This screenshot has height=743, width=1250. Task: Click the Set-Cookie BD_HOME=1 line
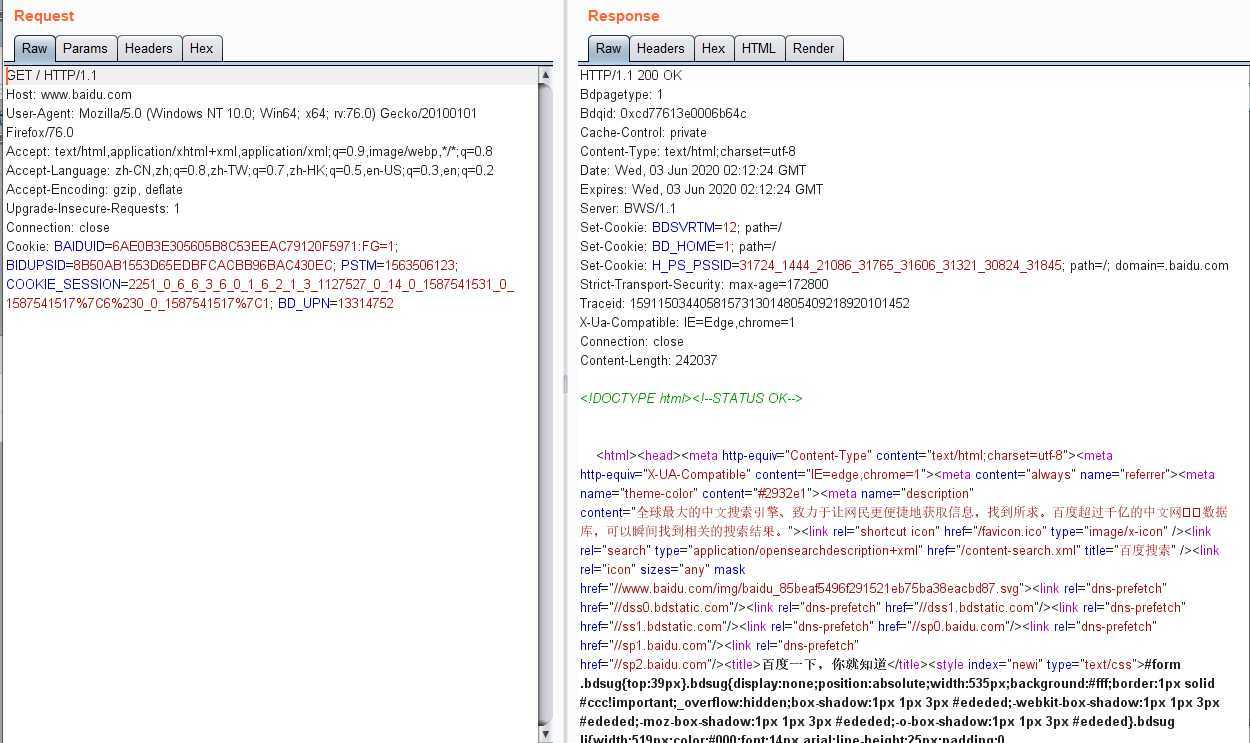[678, 246]
